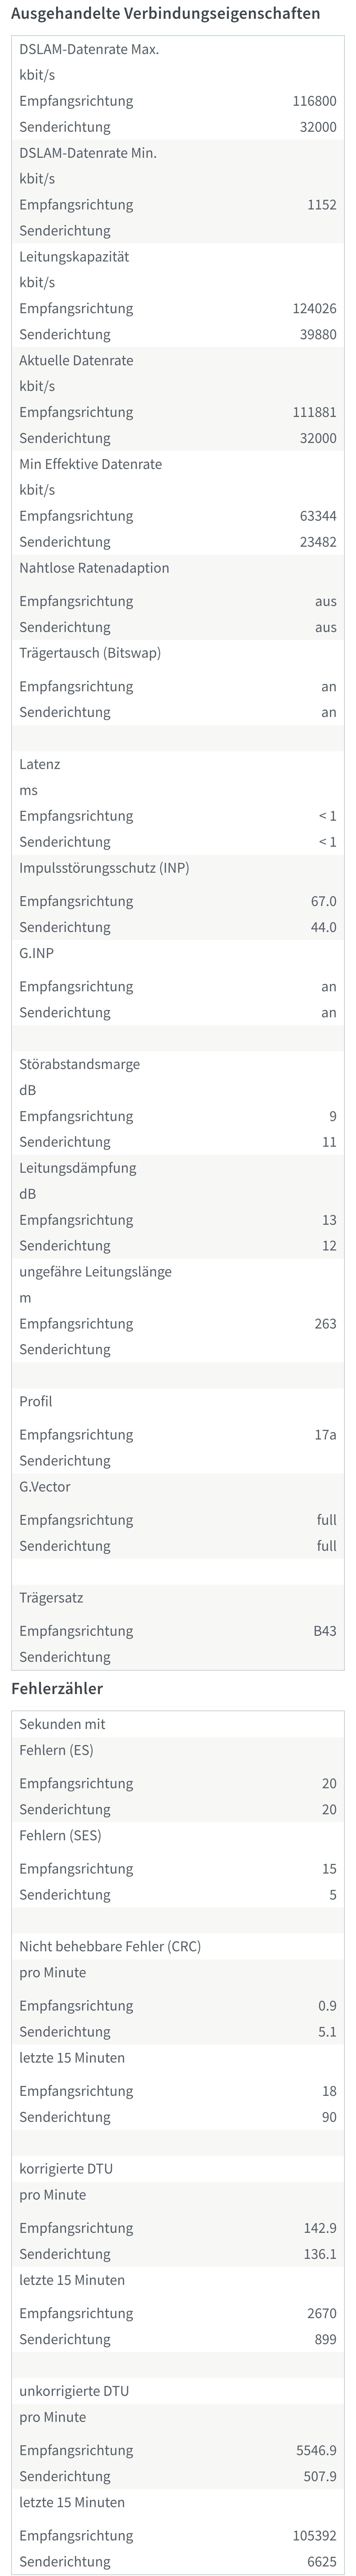Select the Trägertausch (Bitswap) label
Image resolution: width=356 pixels, height=2576 pixels.
click(x=90, y=653)
